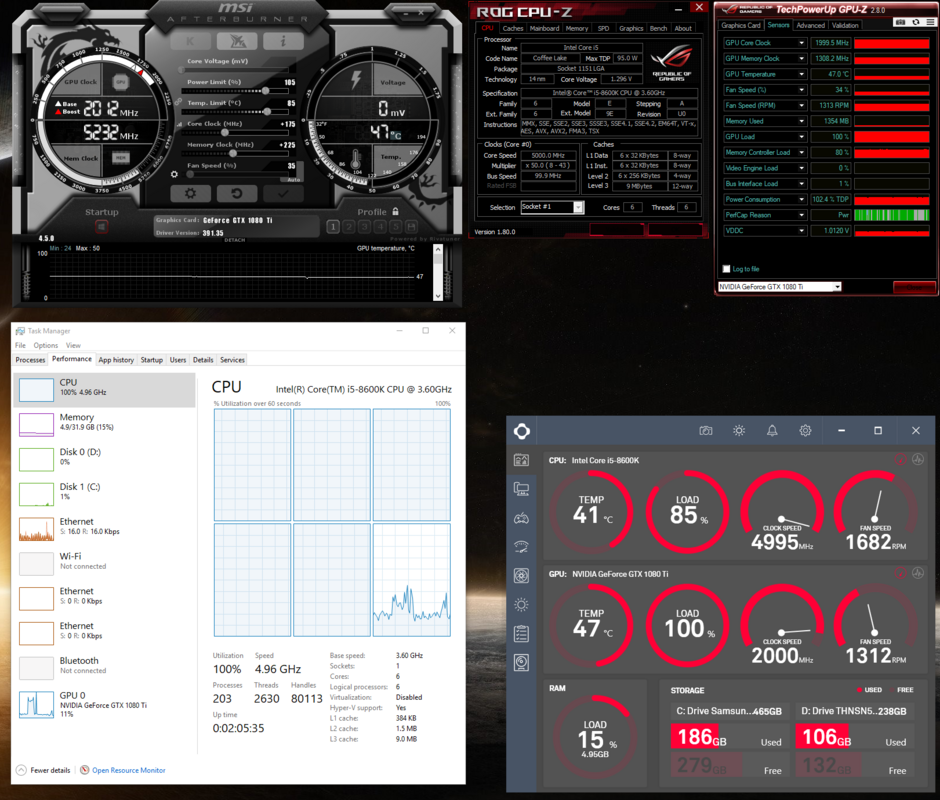
Task: Toggle the Afterburner Profile lock
Action: point(395,212)
